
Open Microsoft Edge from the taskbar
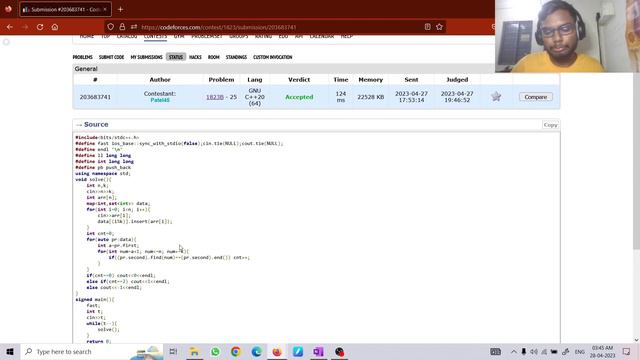coord(256,351)
